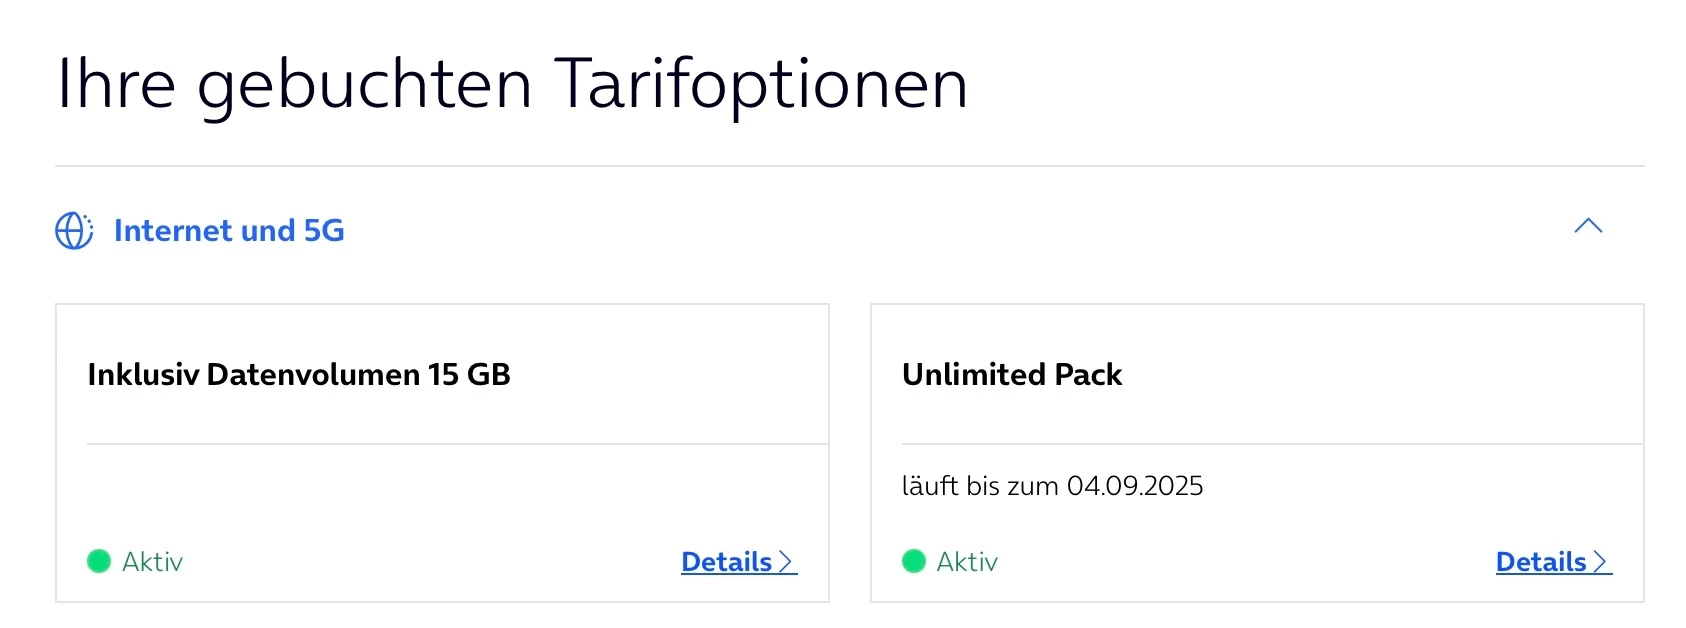This screenshot has width=1686, height=628.
Task: Click the globe icon beside Internet und 5G
Action: coord(74,231)
